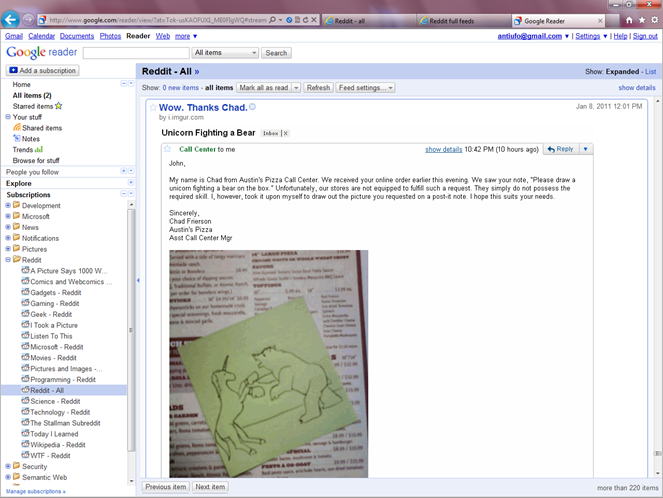The image size is (663, 498).
Task: Click the browser Back arrow button
Action: click(10, 19)
